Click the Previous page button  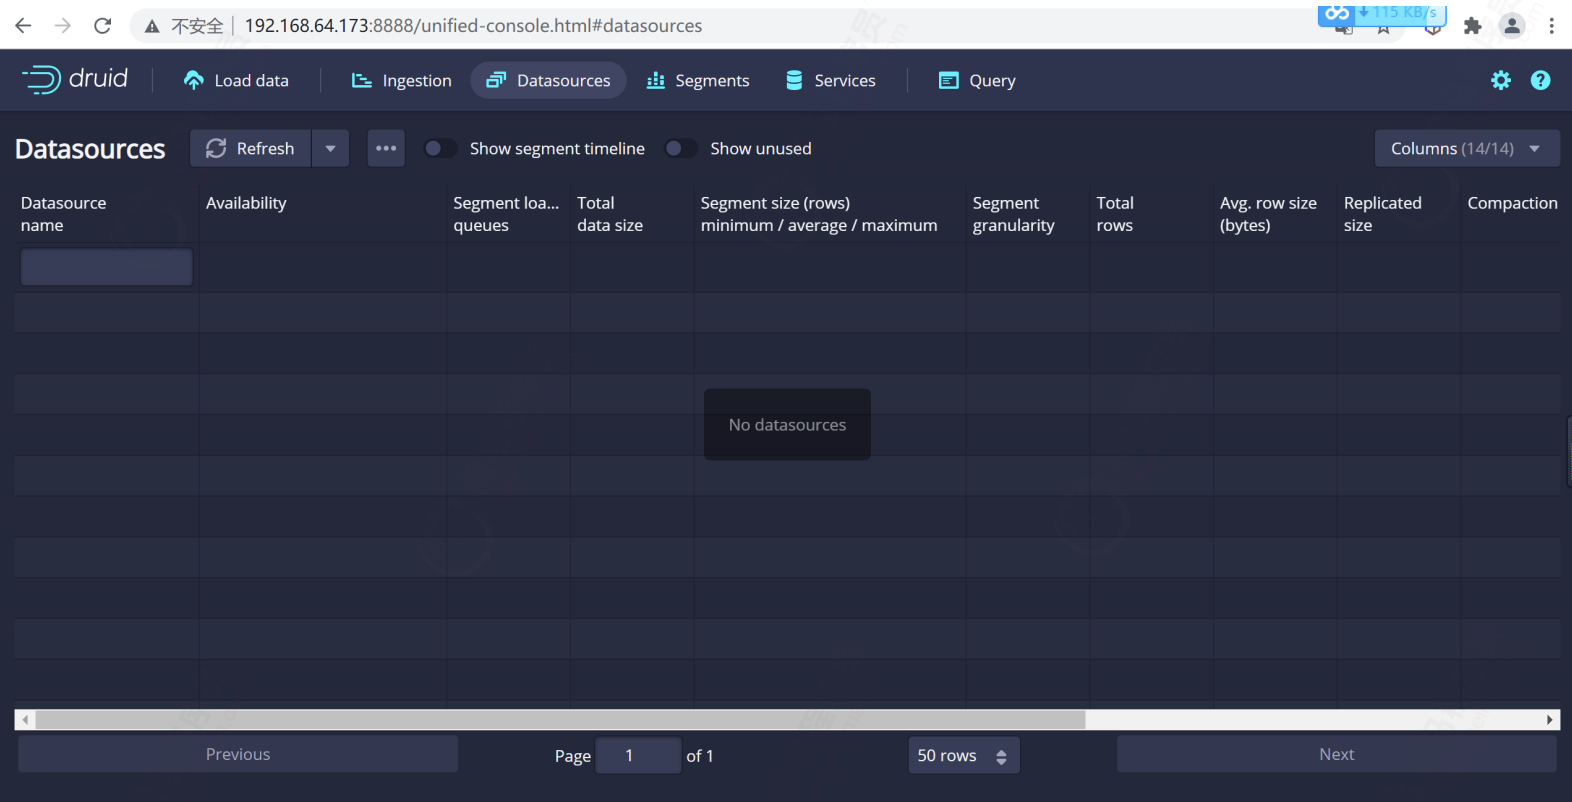click(238, 754)
